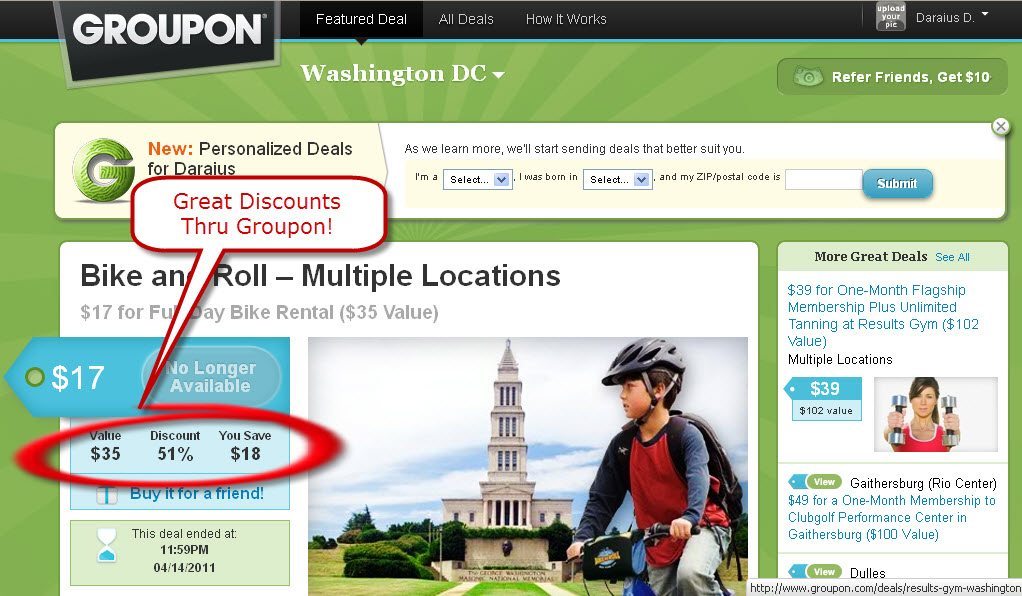Open the I'm a gender dropdown
The height and width of the screenshot is (596, 1022).
click(x=477, y=179)
